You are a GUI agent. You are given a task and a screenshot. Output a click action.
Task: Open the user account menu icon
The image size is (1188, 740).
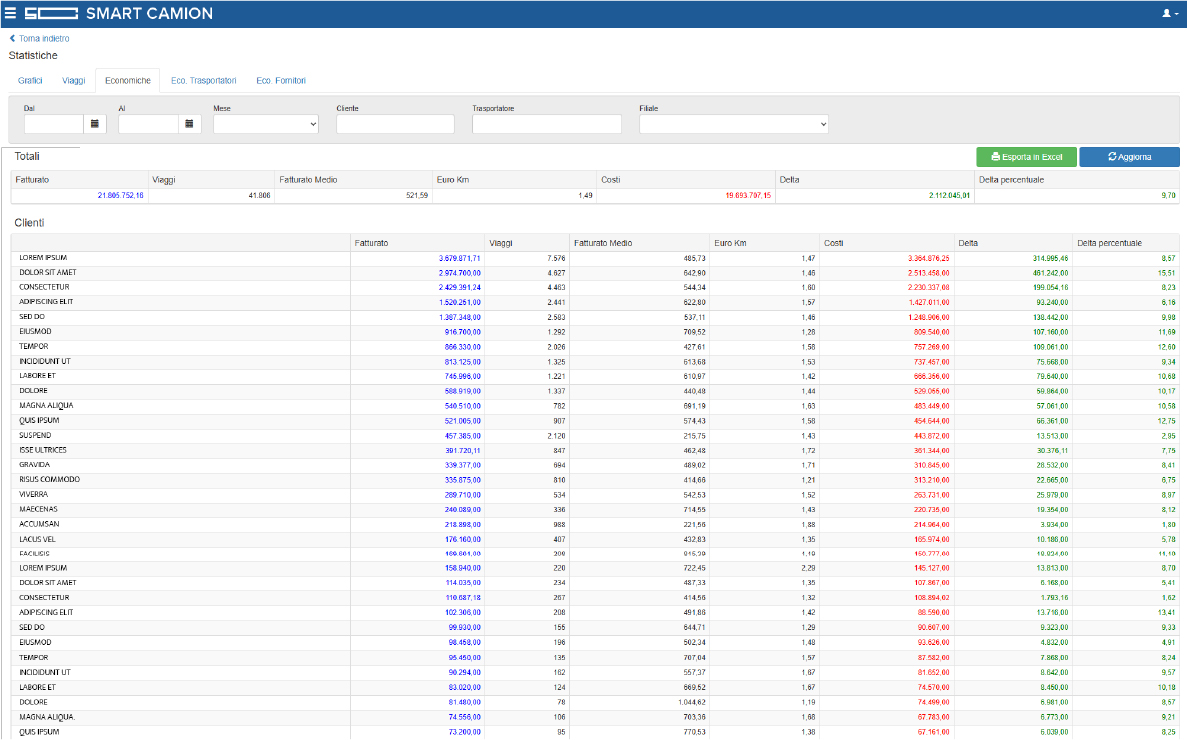(x=1170, y=13)
